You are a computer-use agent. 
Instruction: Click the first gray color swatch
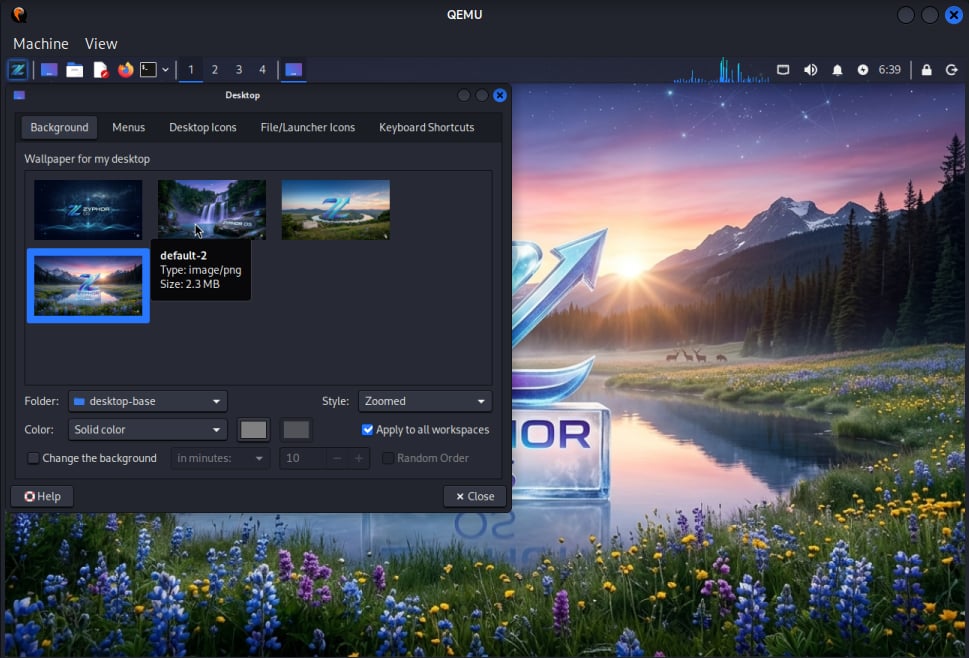point(254,430)
